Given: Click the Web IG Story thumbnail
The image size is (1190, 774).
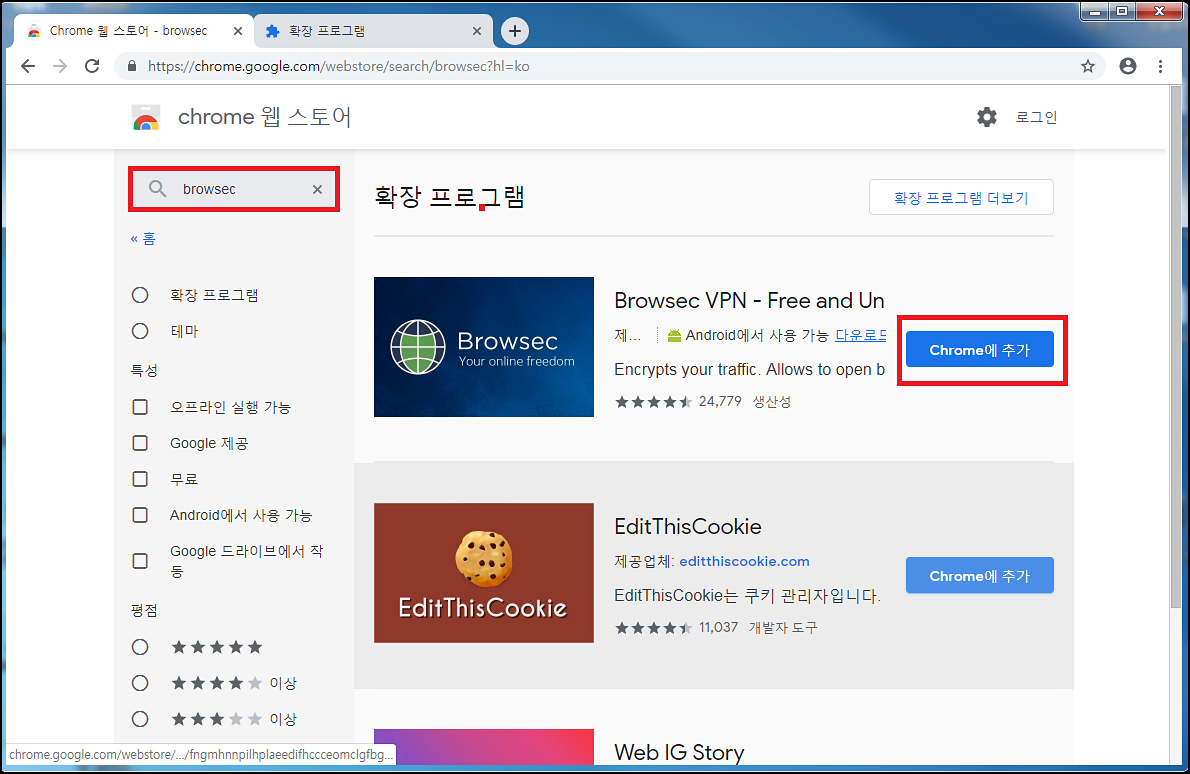Looking at the screenshot, I should click(x=483, y=747).
